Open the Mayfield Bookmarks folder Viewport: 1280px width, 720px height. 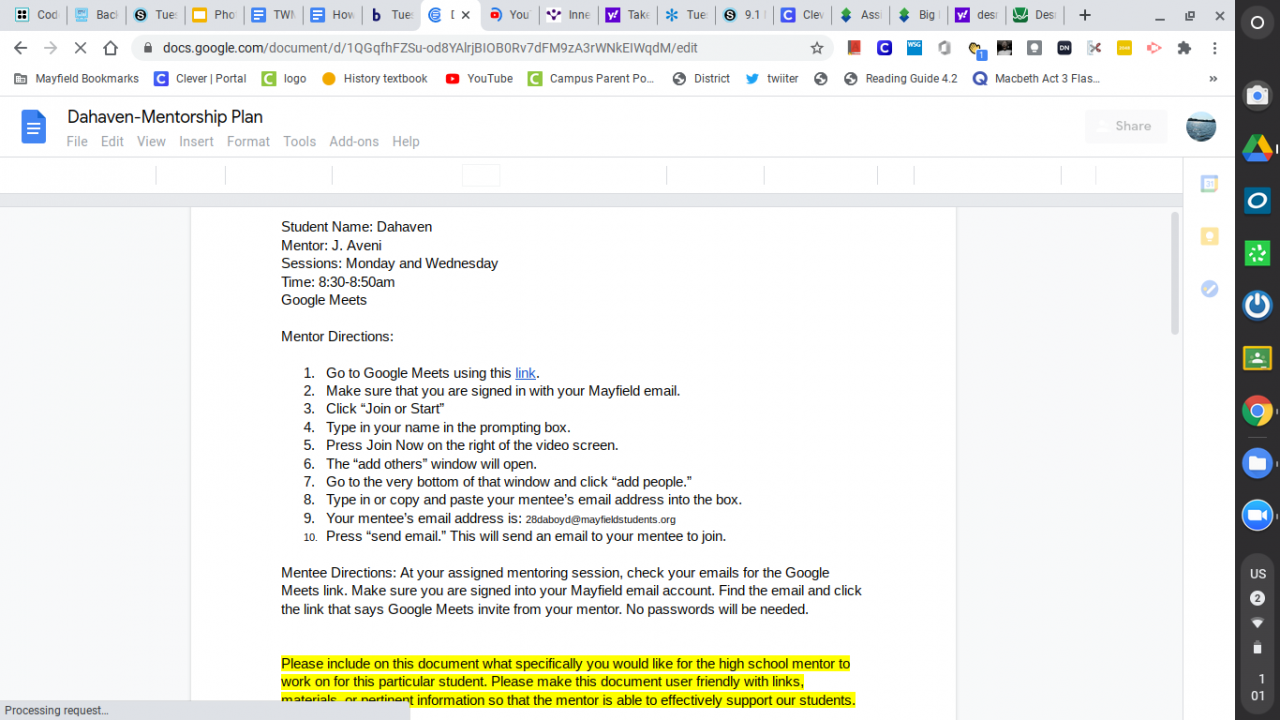[76, 79]
